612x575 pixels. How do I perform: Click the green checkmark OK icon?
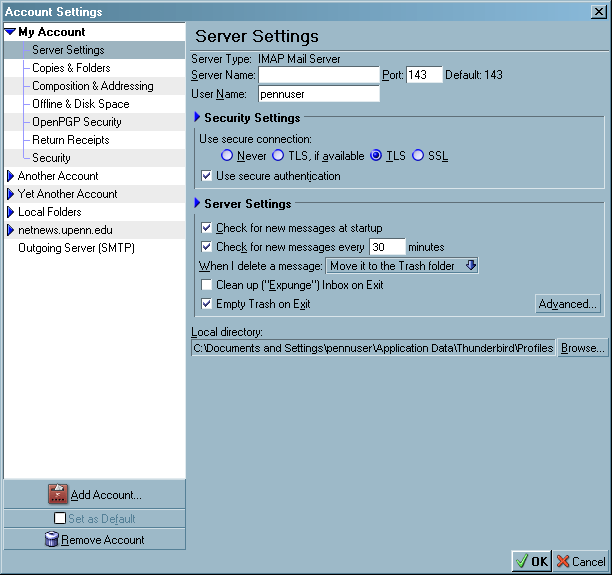pos(522,561)
